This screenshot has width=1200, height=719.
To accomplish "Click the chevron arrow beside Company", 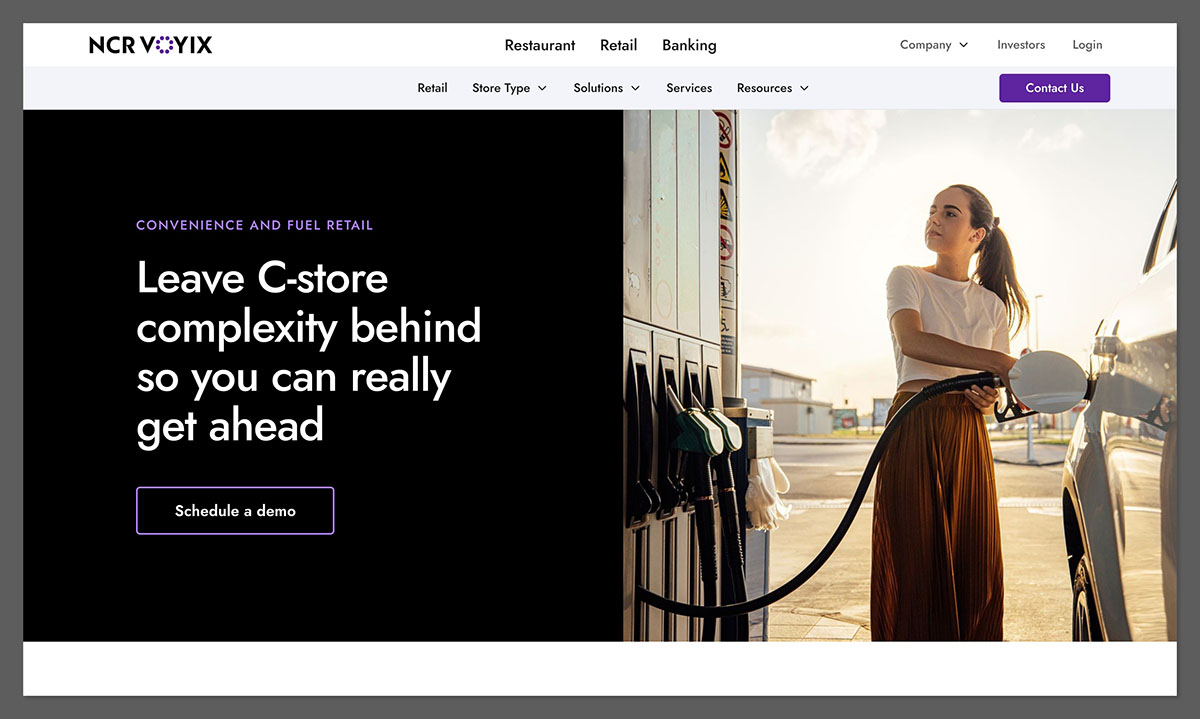I will [964, 45].
